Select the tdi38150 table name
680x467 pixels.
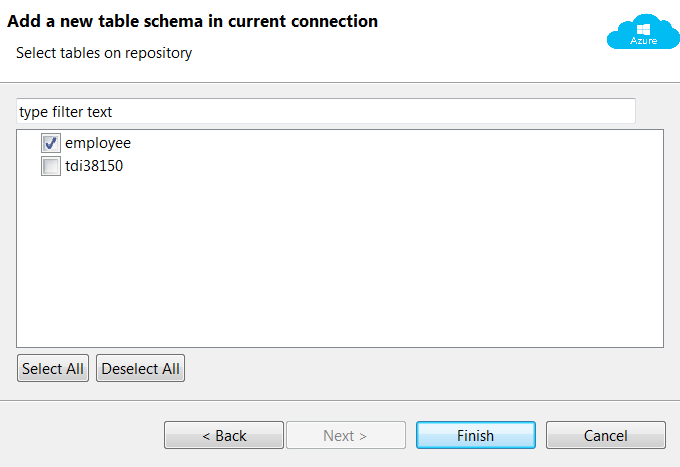(93, 166)
